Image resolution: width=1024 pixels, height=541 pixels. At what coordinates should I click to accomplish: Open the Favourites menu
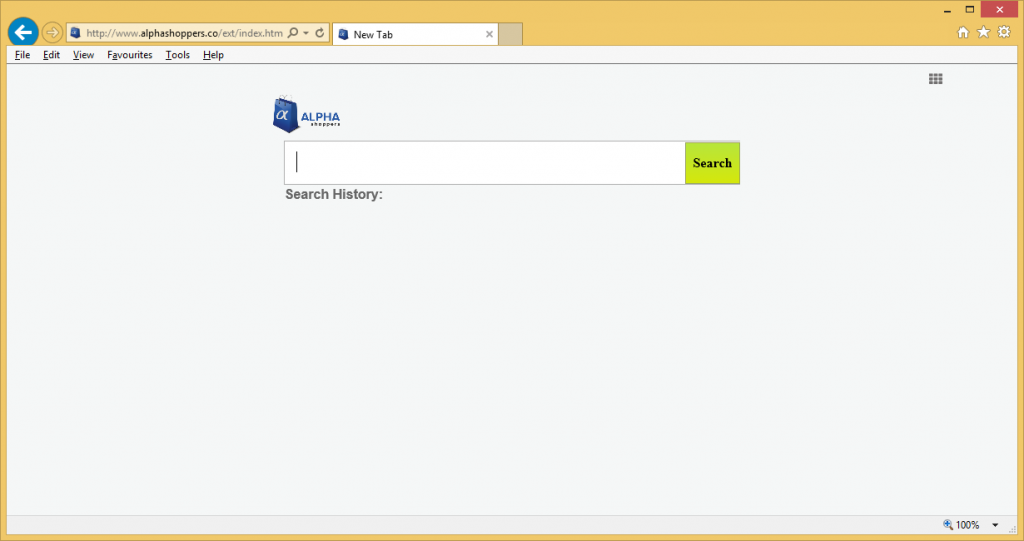tap(130, 55)
